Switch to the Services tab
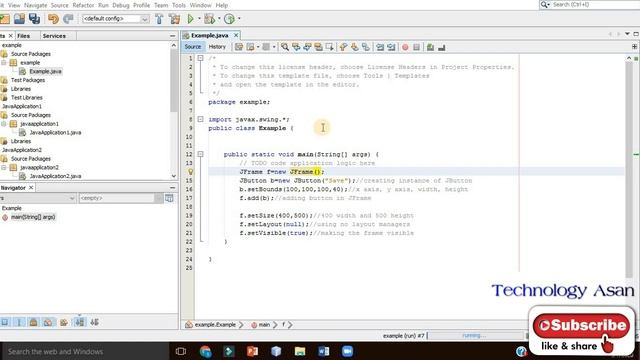640x360 pixels. [x=54, y=36]
